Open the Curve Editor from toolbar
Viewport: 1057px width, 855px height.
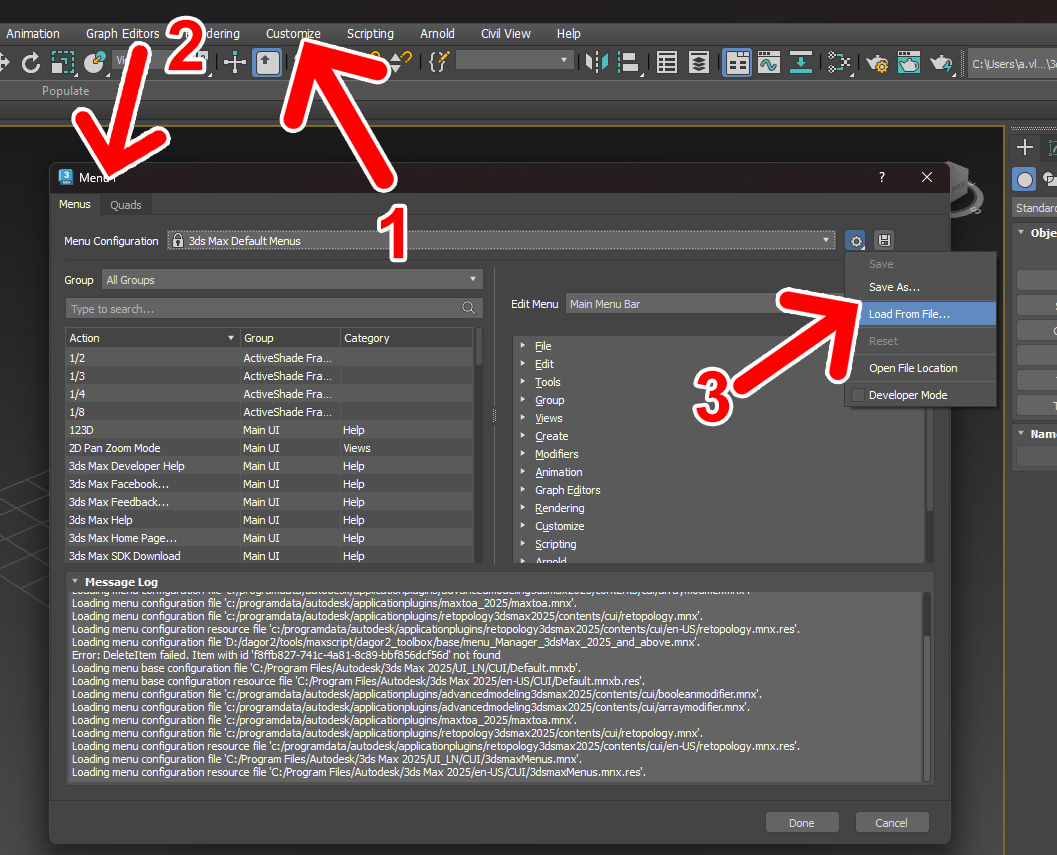pos(768,63)
